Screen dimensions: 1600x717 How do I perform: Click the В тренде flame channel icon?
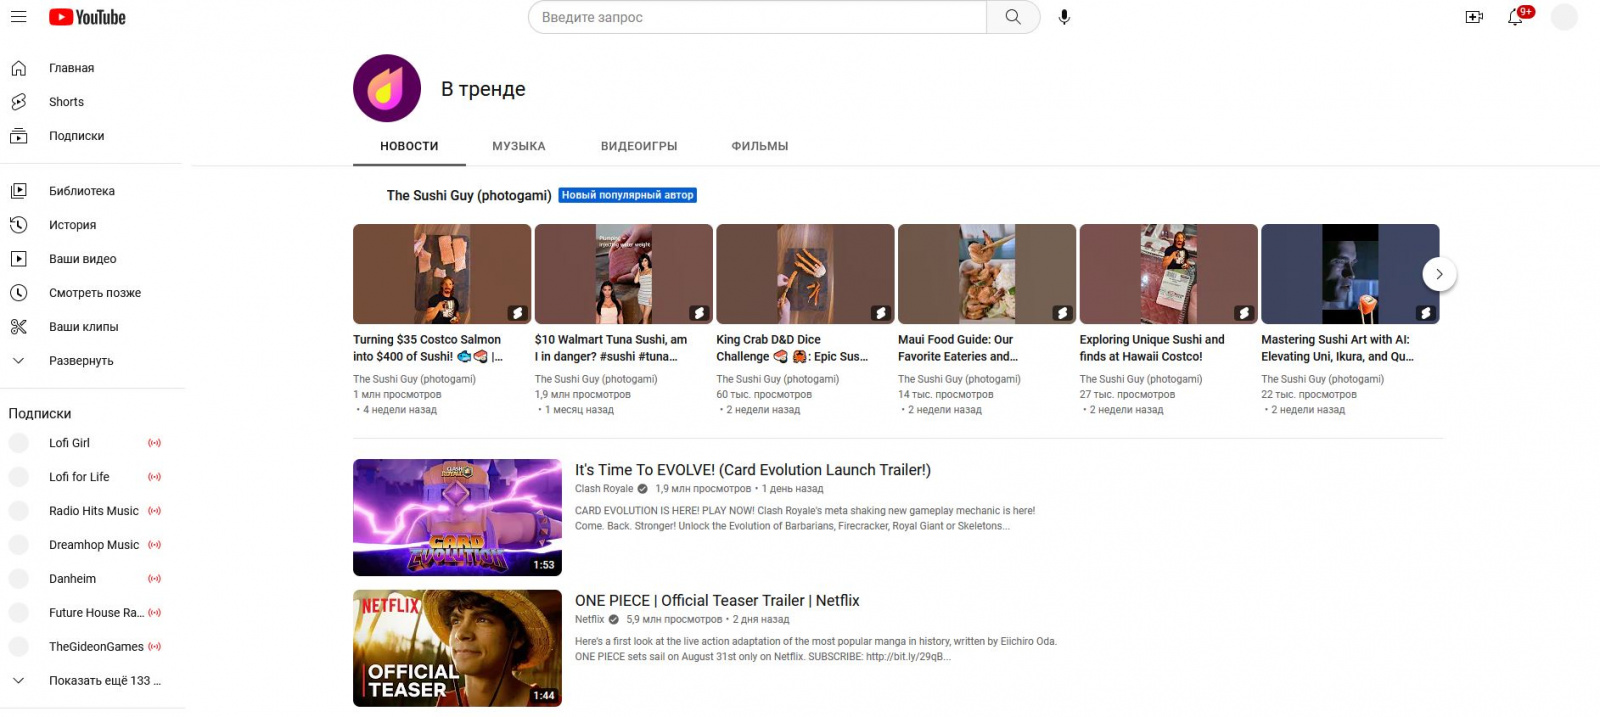(x=387, y=88)
